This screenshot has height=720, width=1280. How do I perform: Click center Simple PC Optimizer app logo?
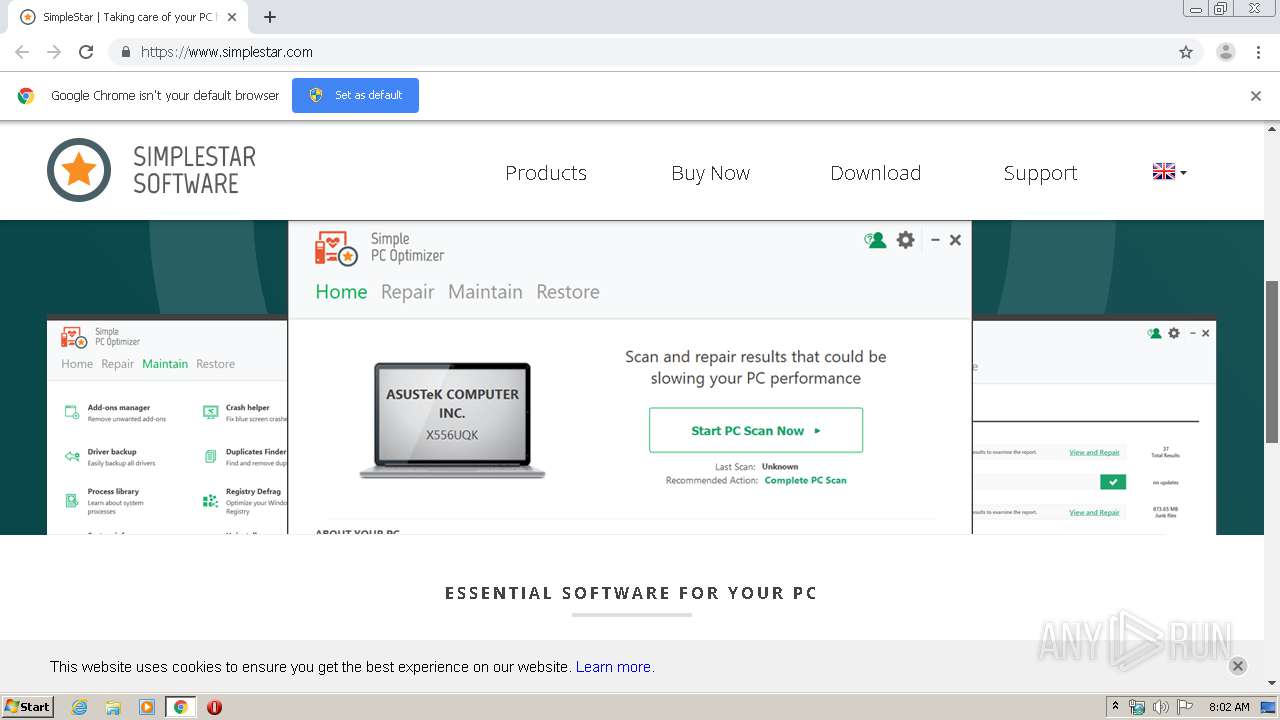tap(336, 248)
